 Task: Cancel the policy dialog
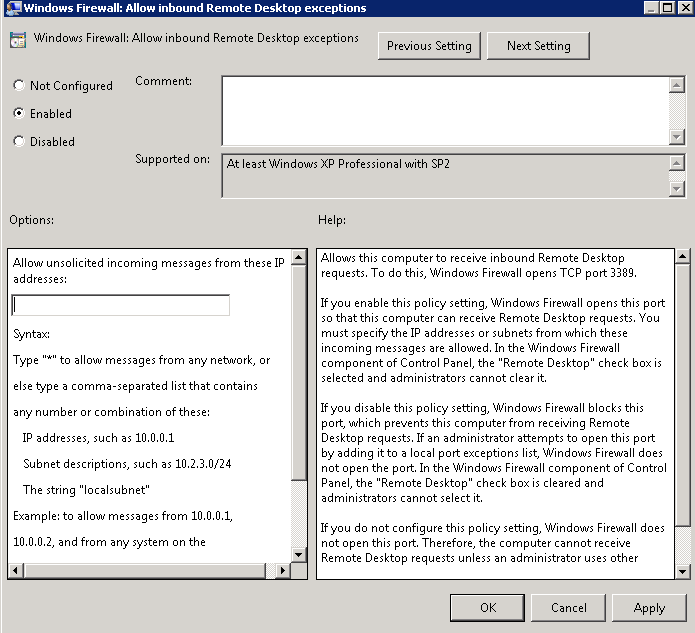click(x=568, y=607)
